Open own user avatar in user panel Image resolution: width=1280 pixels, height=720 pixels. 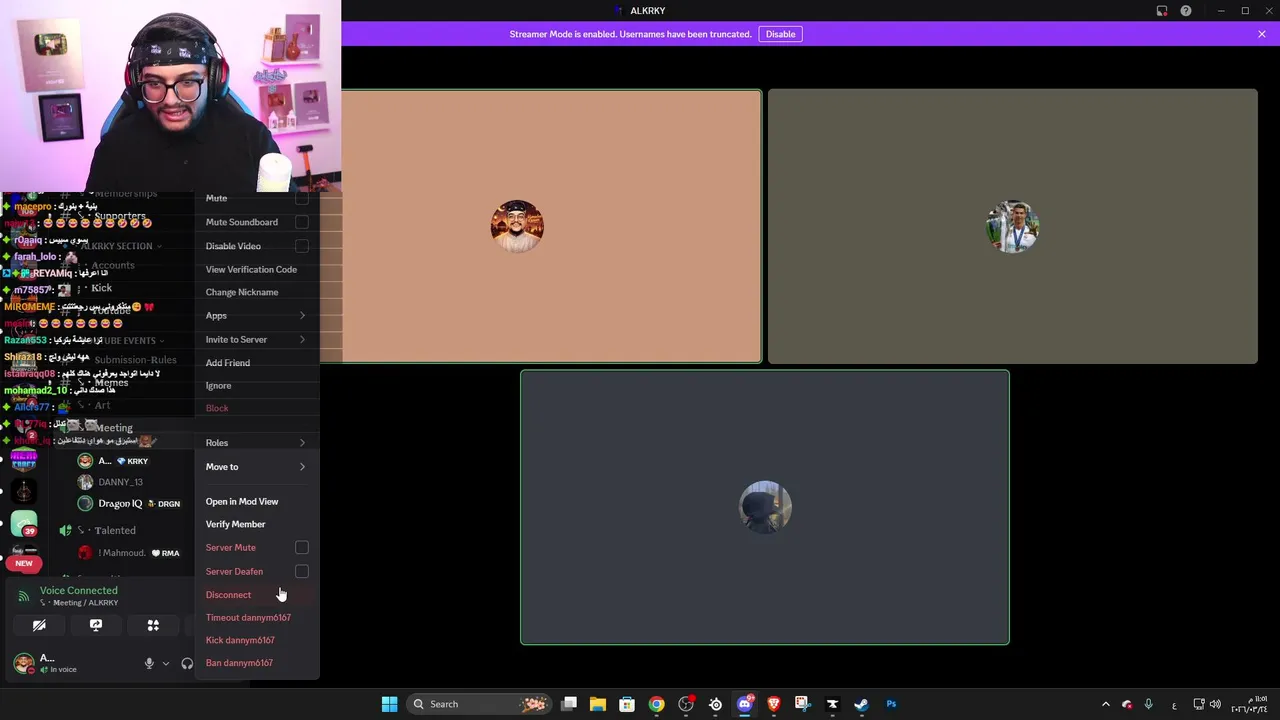pos(23,663)
